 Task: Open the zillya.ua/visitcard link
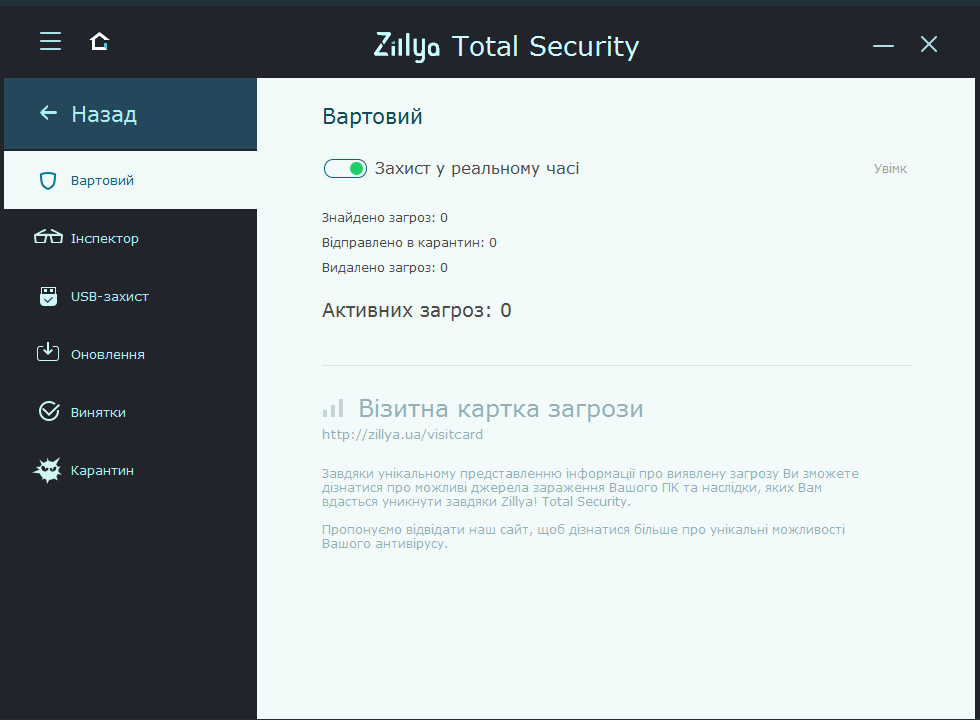point(402,434)
